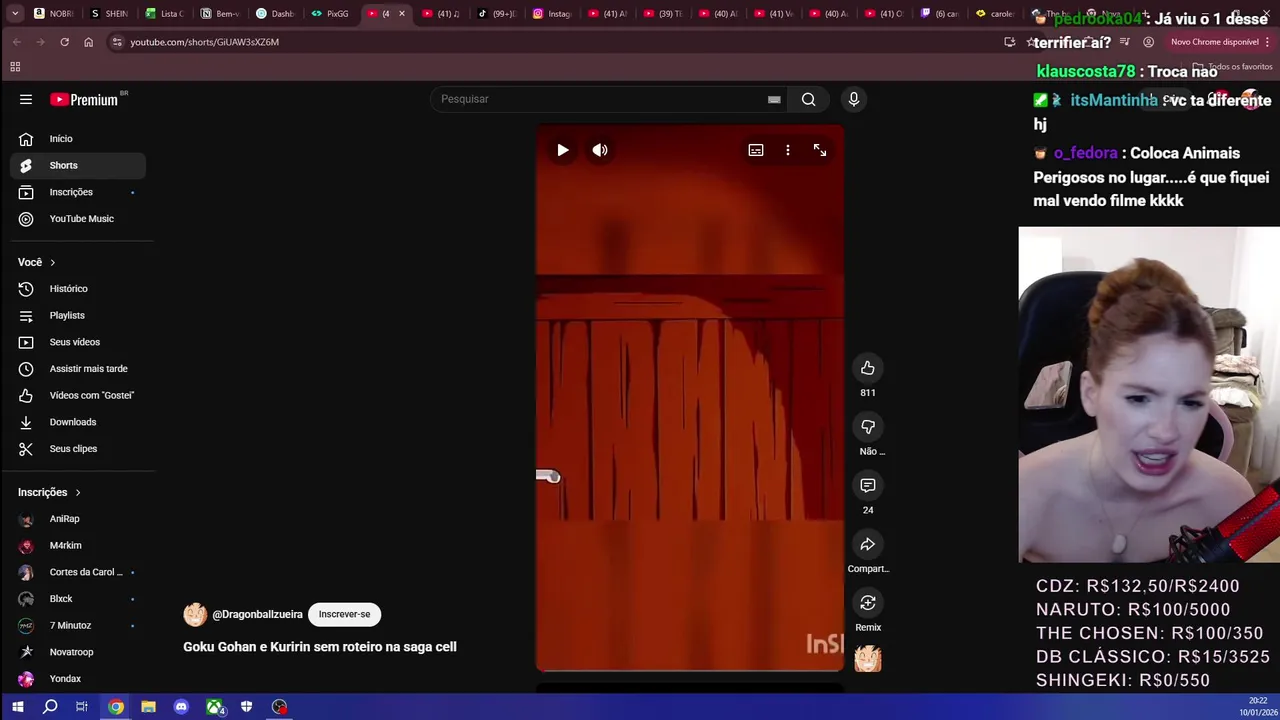Open the Short's sound source thumbnail
The height and width of the screenshot is (720, 1280).
pyautogui.click(x=868, y=659)
